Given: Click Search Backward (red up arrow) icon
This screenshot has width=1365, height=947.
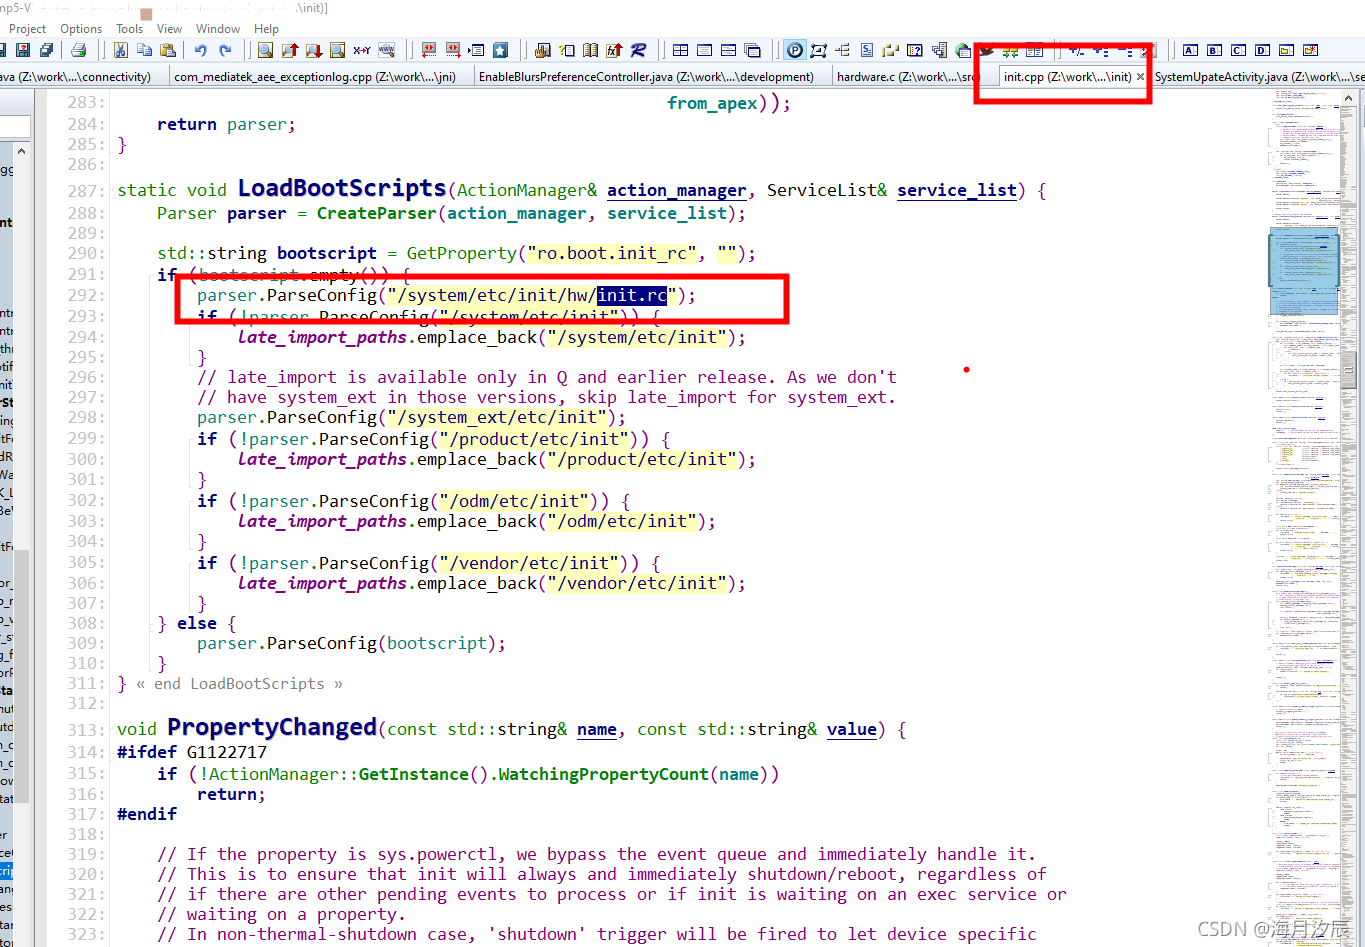Looking at the screenshot, I should 290,50.
